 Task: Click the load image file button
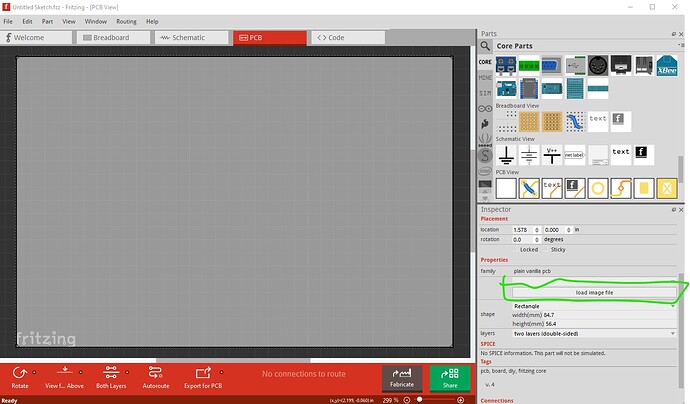tap(594, 293)
